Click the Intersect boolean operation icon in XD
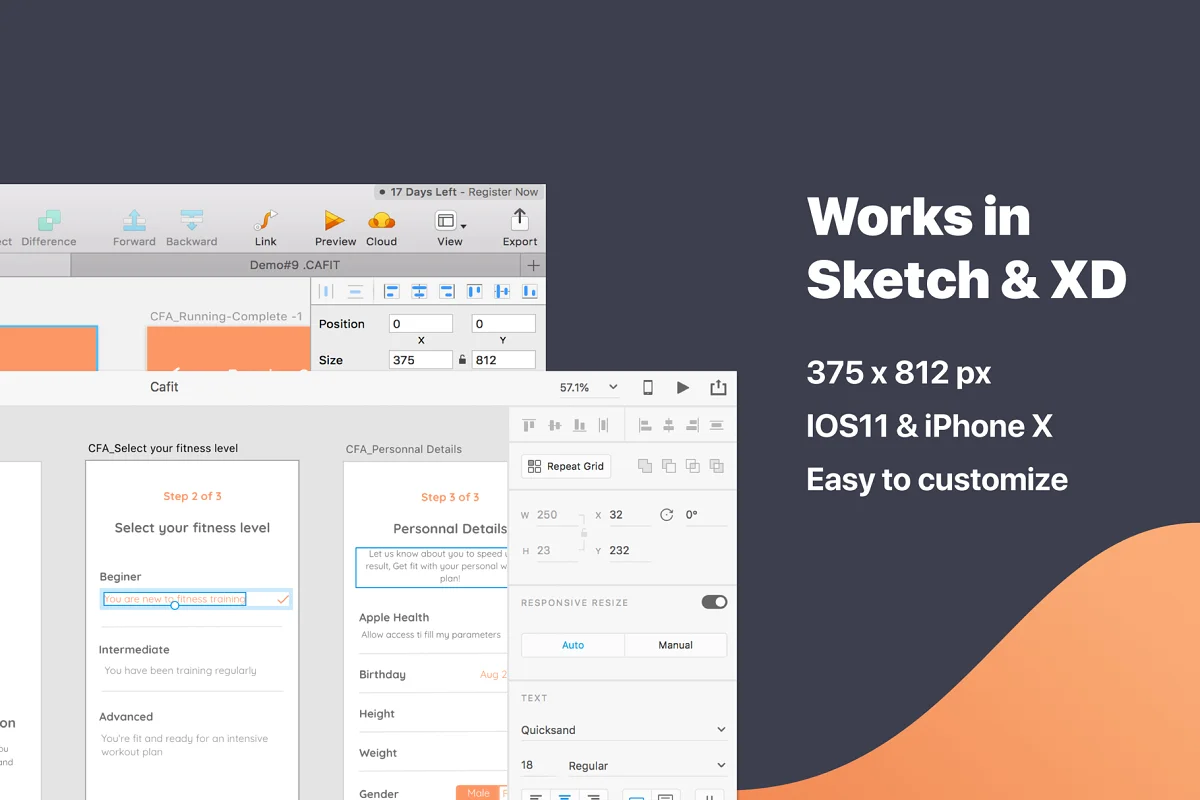The height and width of the screenshot is (800, 1200). (x=692, y=466)
